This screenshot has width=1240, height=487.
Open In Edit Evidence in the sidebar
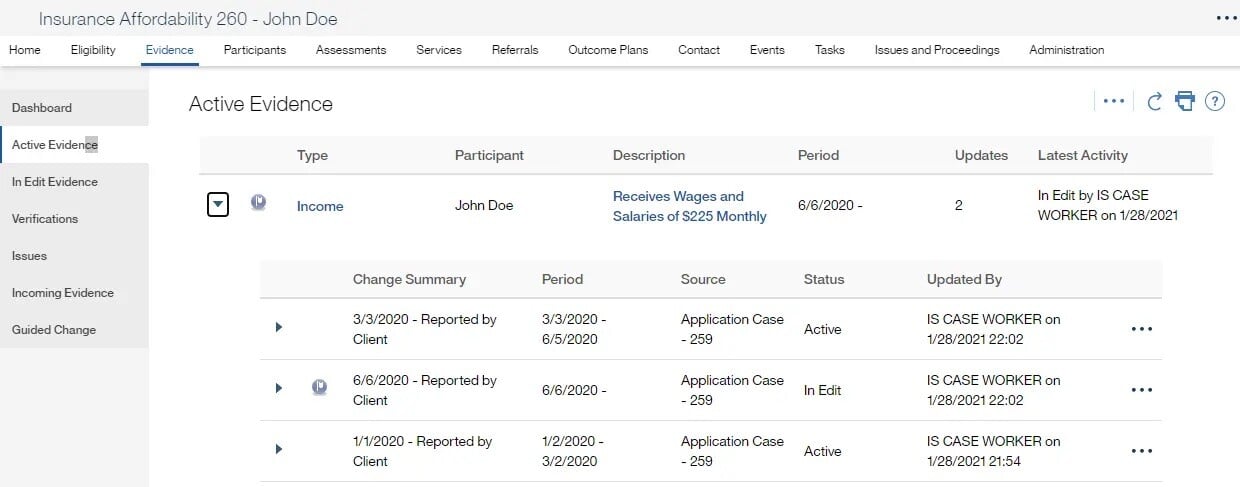point(74,182)
